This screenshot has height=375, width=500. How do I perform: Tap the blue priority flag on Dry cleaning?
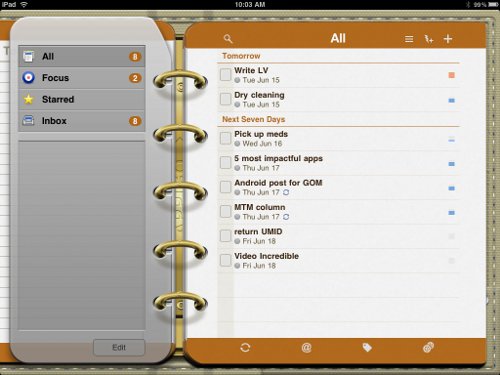tap(452, 100)
